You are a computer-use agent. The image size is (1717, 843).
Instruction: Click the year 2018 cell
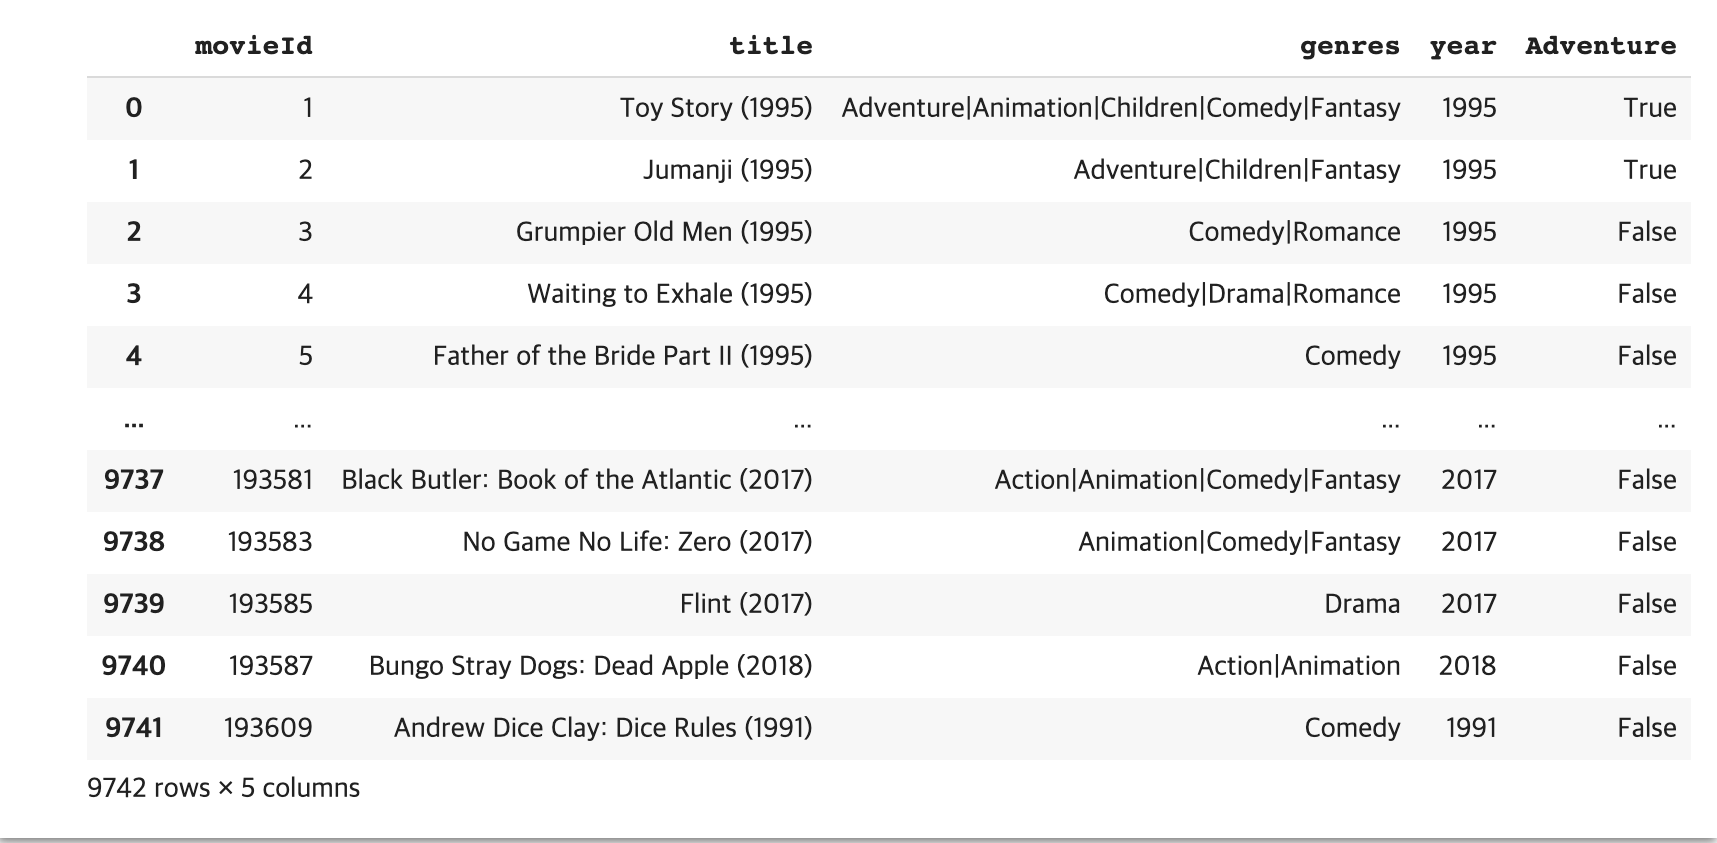[1467, 666]
